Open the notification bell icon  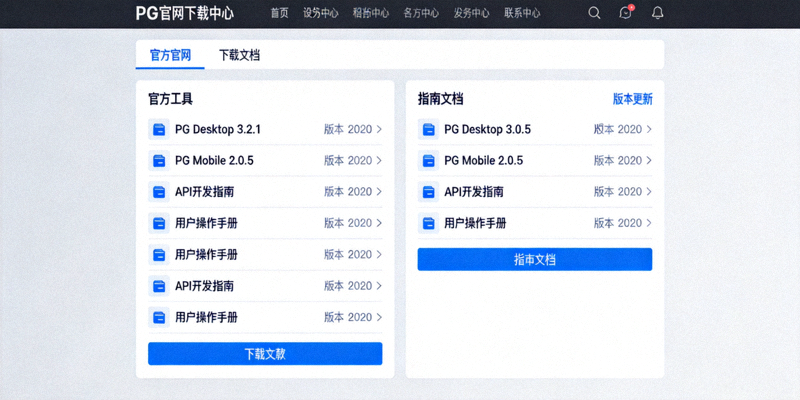coord(658,13)
